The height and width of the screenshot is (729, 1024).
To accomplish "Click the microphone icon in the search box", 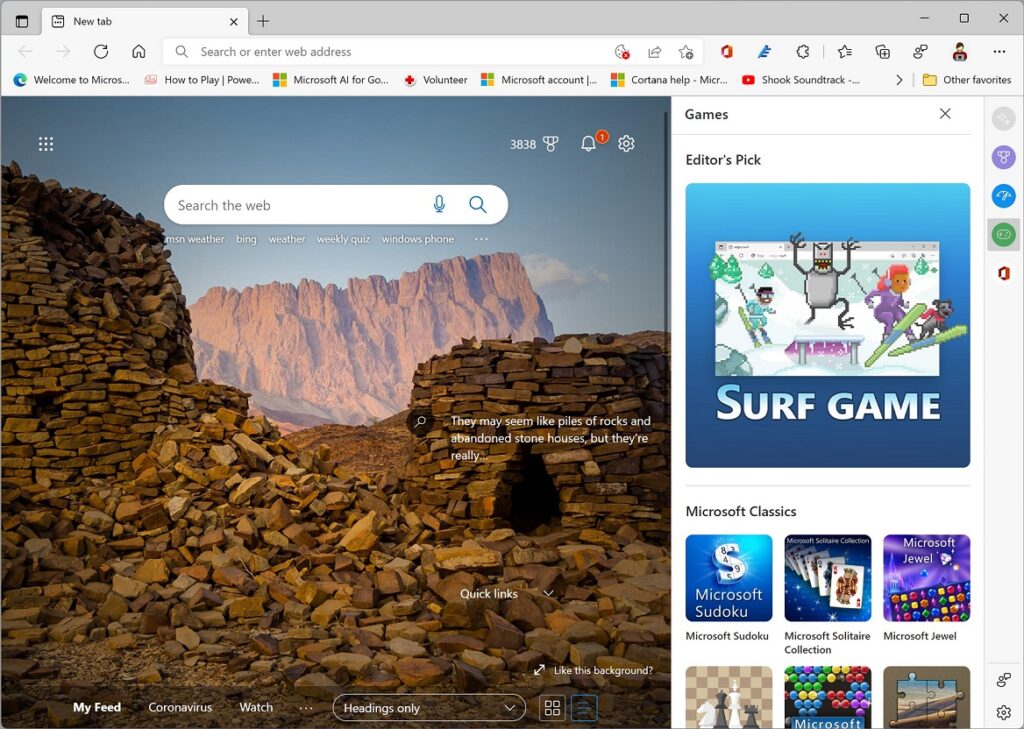I will [x=438, y=204].
